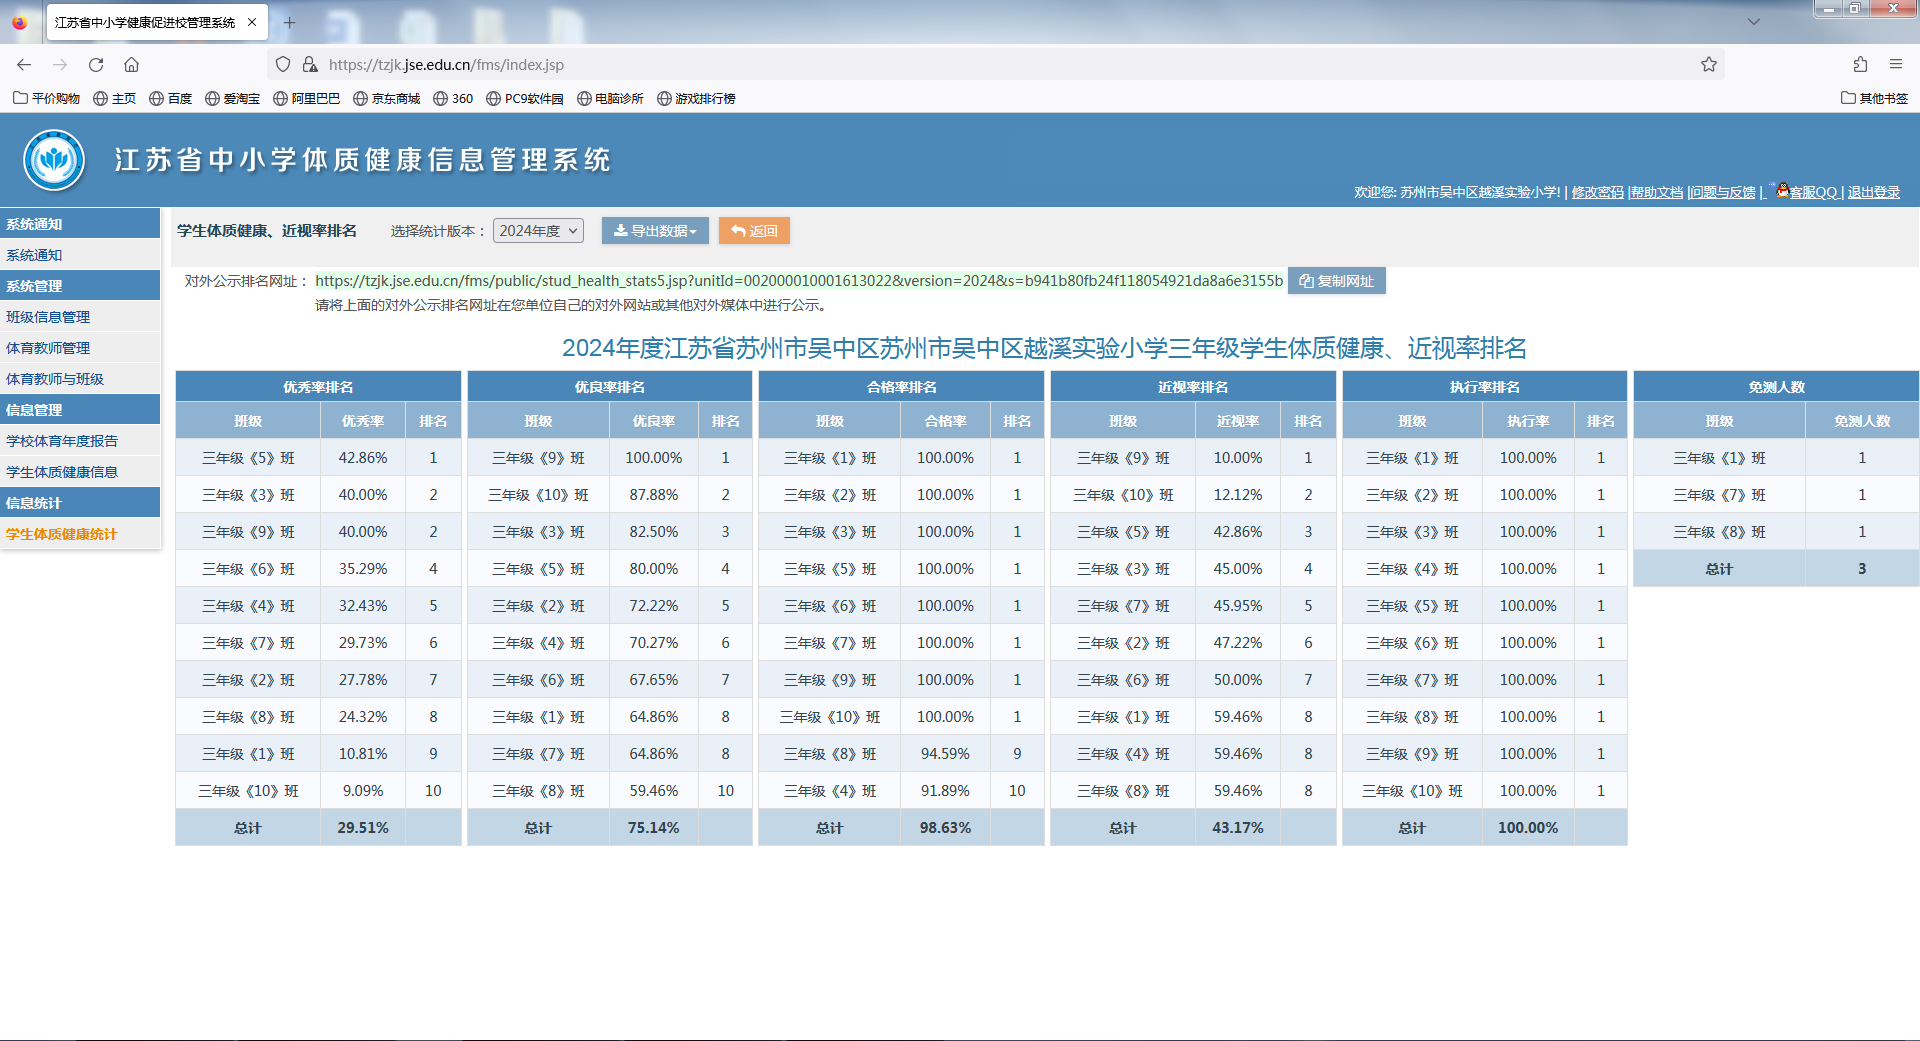Select 学生体质健康统计 in sidebar
1920x1041 pixels.
click(80, 534)
